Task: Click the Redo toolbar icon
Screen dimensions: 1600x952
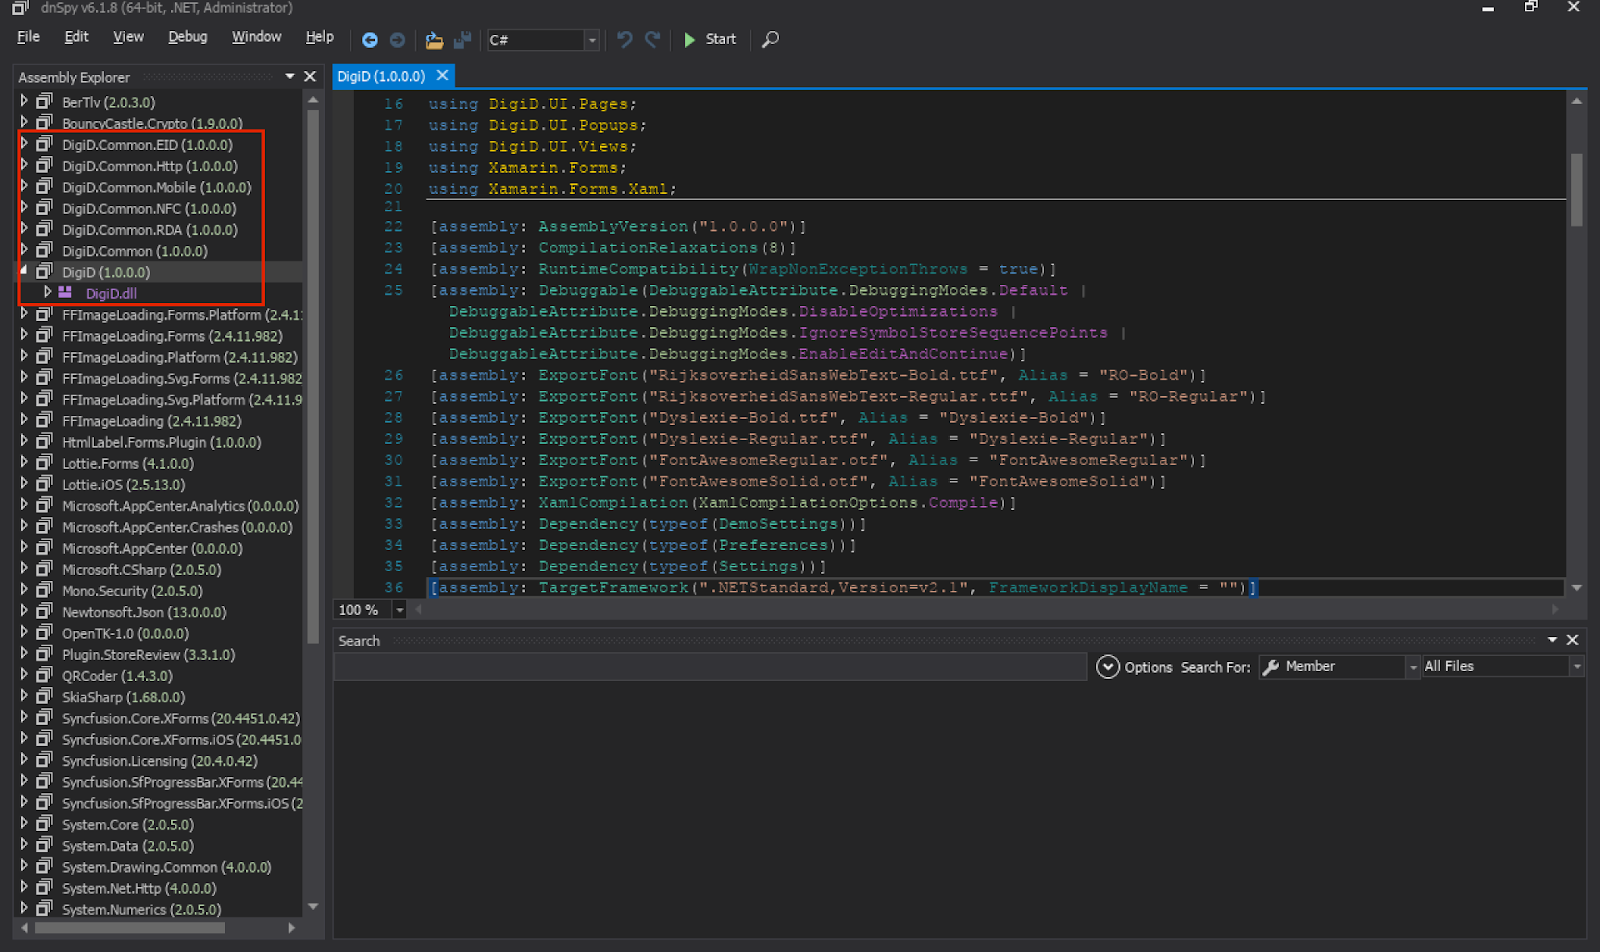Action: [652, 40]
